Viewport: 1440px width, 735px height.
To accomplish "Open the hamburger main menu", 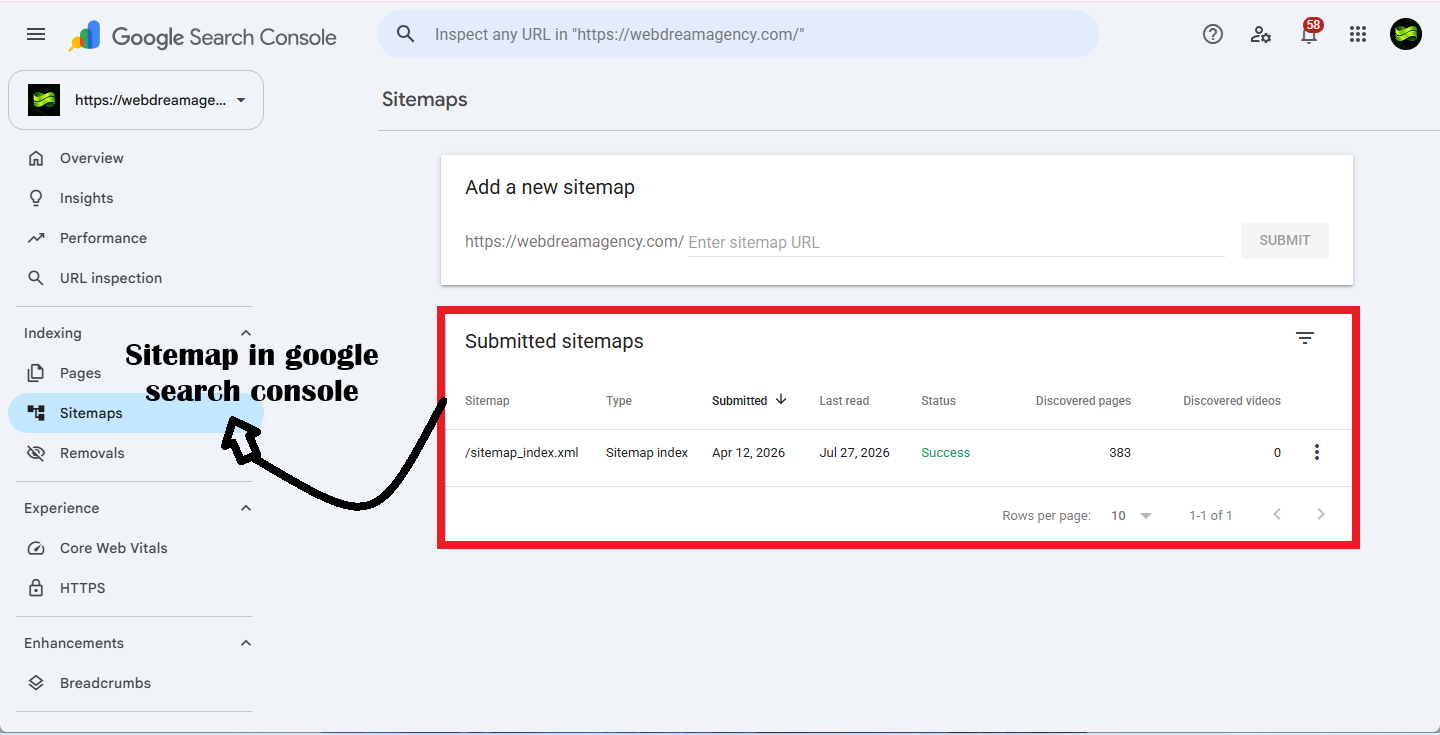I will (36, 34).
